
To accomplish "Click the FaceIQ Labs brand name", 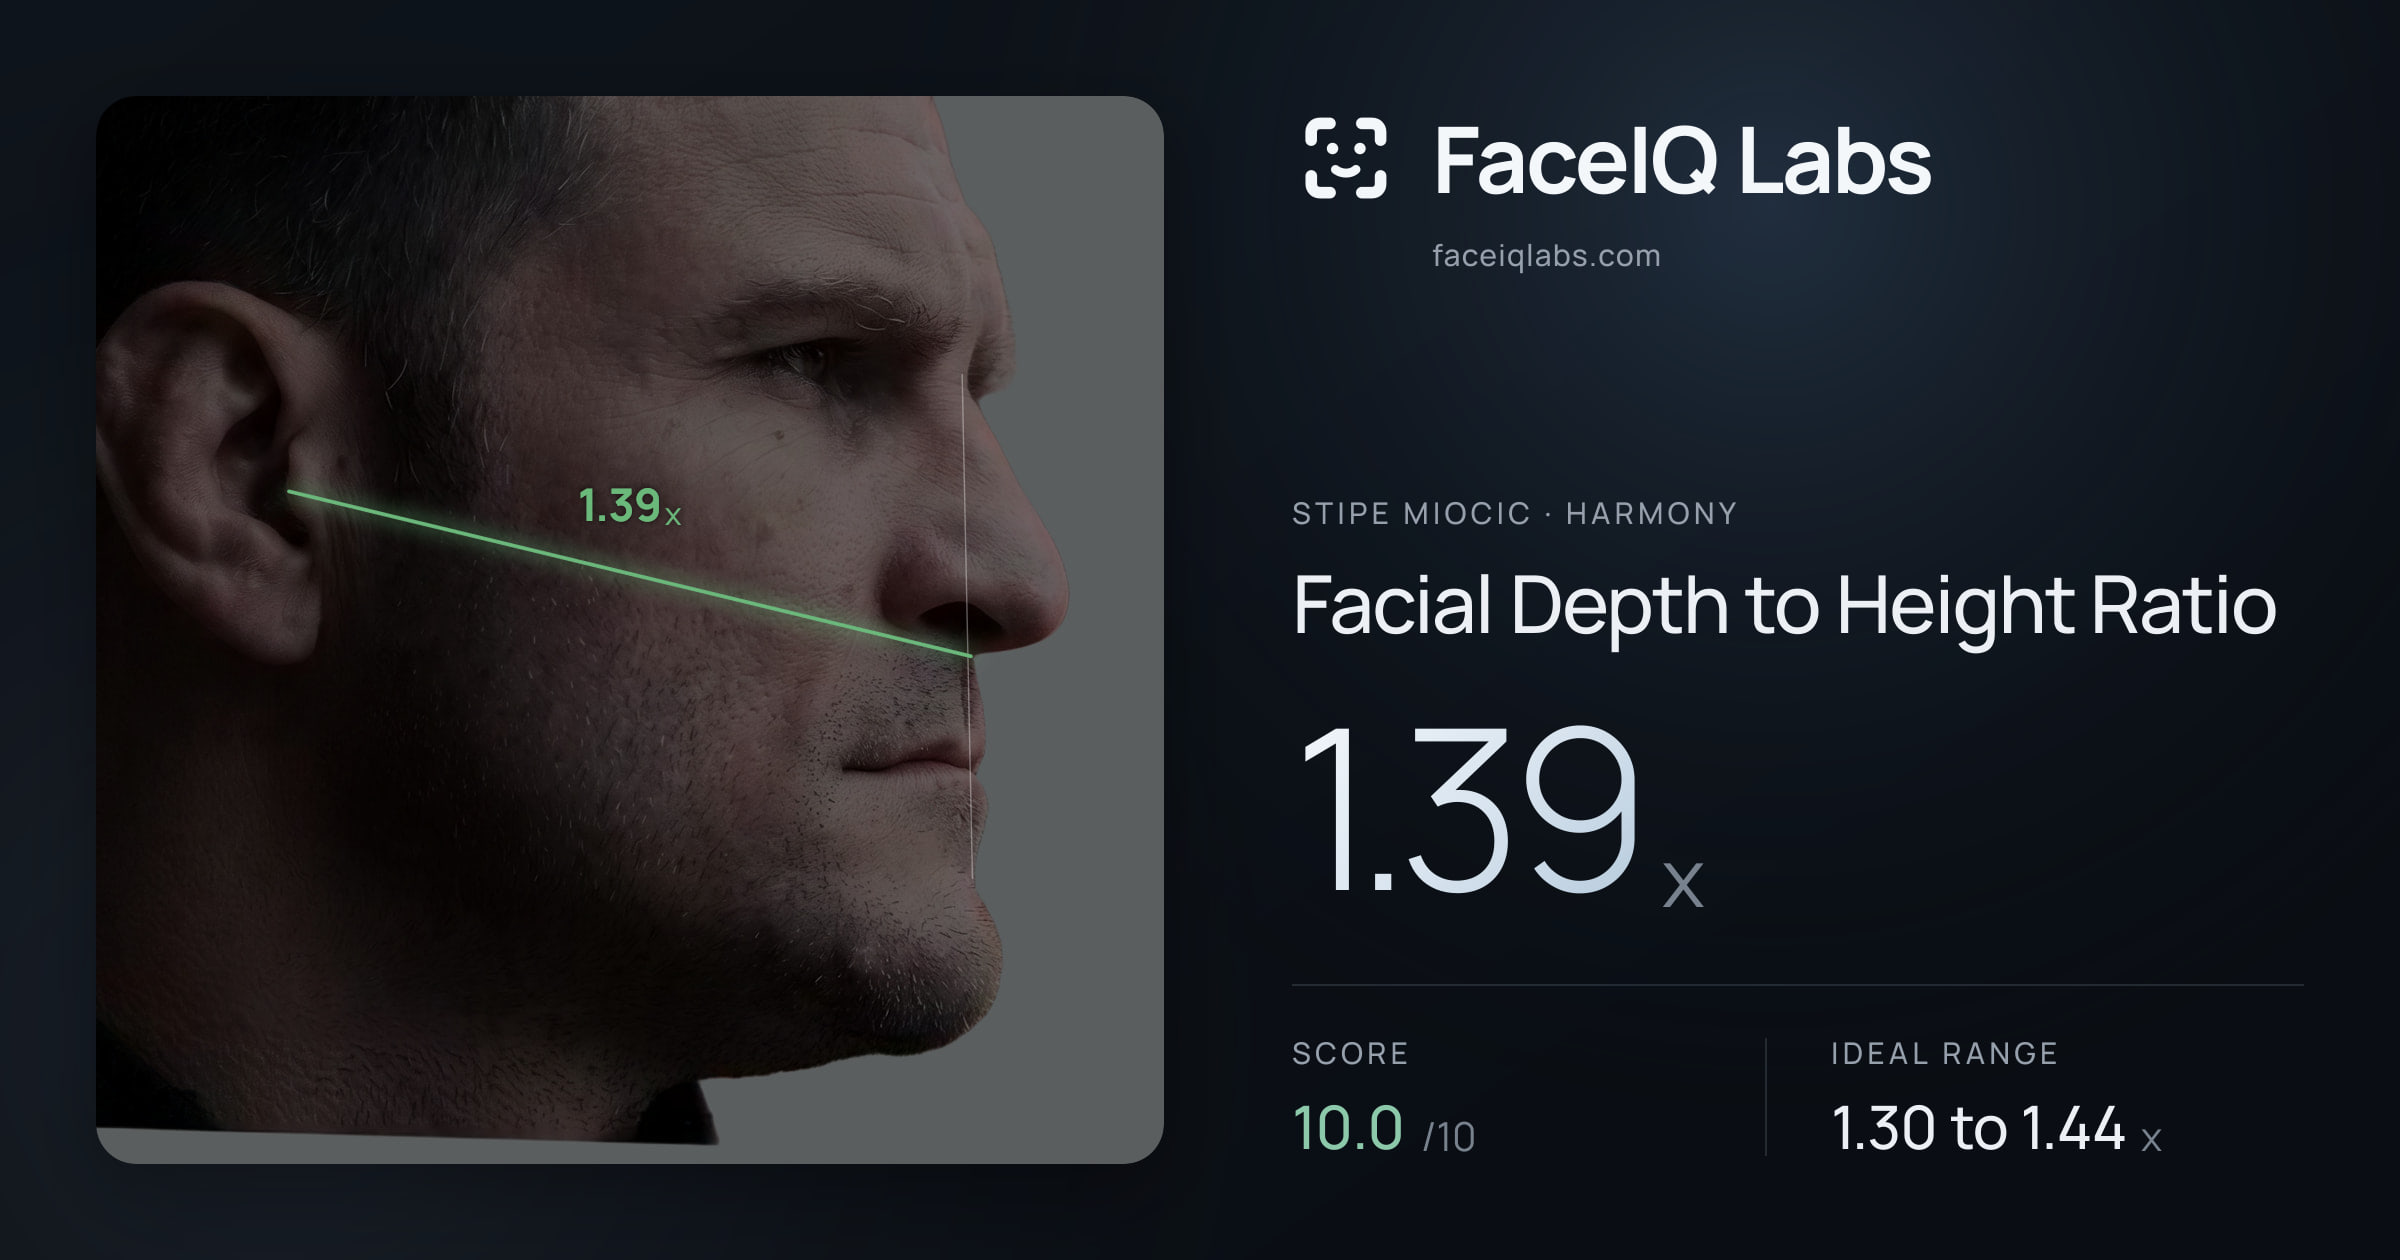I will tap(1682, 160).
